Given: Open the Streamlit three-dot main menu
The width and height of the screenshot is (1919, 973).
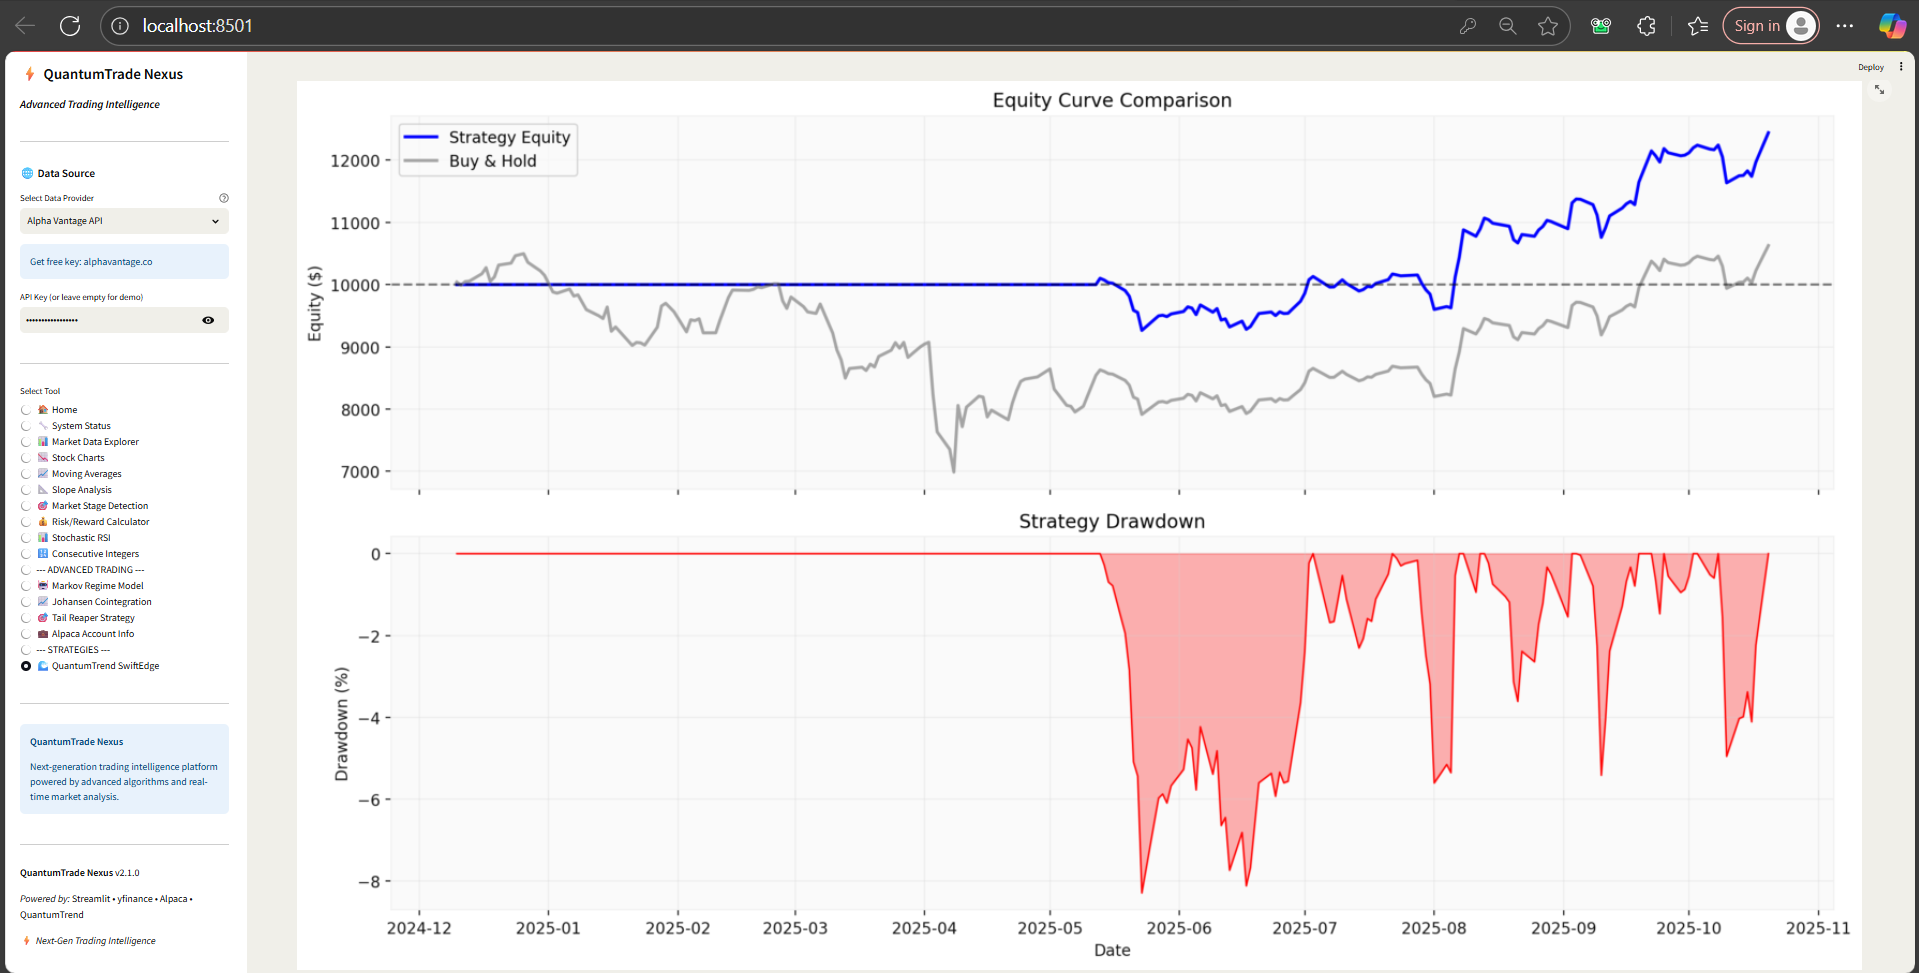Looking at the screenshot, I should [1901, 67].
